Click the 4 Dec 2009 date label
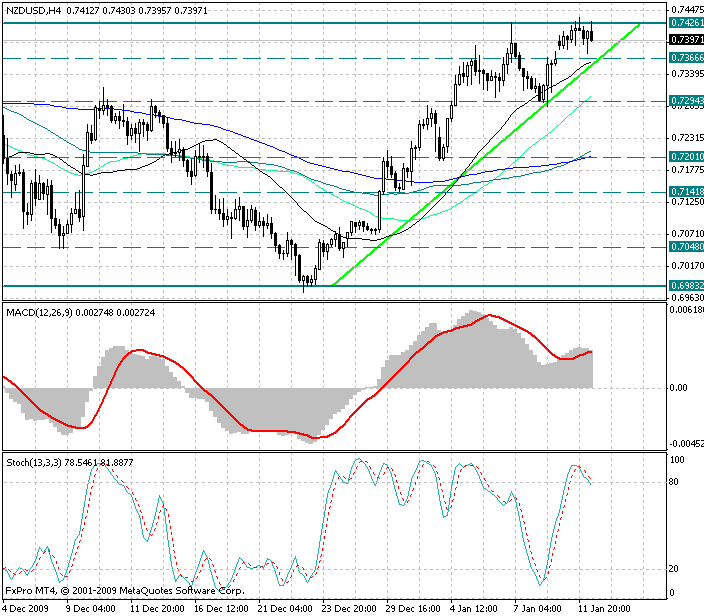The height and width of the screenshot is (616, 704). (26, 609)
